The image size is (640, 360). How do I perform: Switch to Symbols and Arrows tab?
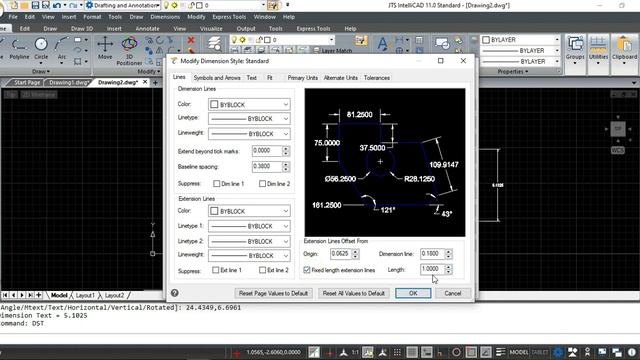tap(217, 78)
